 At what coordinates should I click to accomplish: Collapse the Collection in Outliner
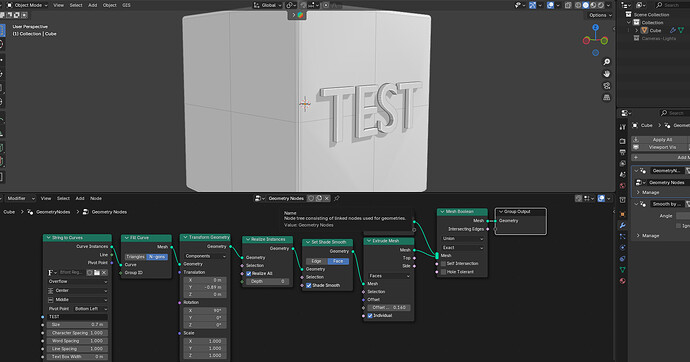pos(629,22)
